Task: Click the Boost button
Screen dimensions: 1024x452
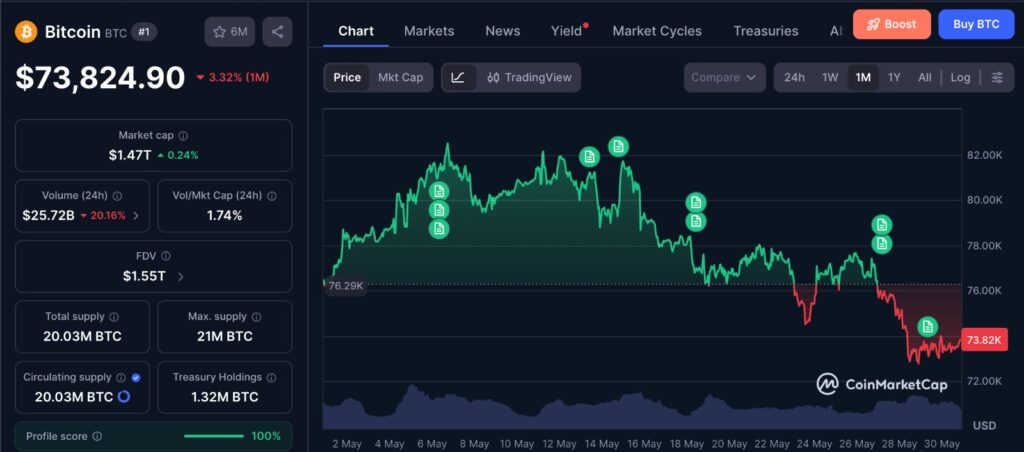Action: [x=891, y=25]
